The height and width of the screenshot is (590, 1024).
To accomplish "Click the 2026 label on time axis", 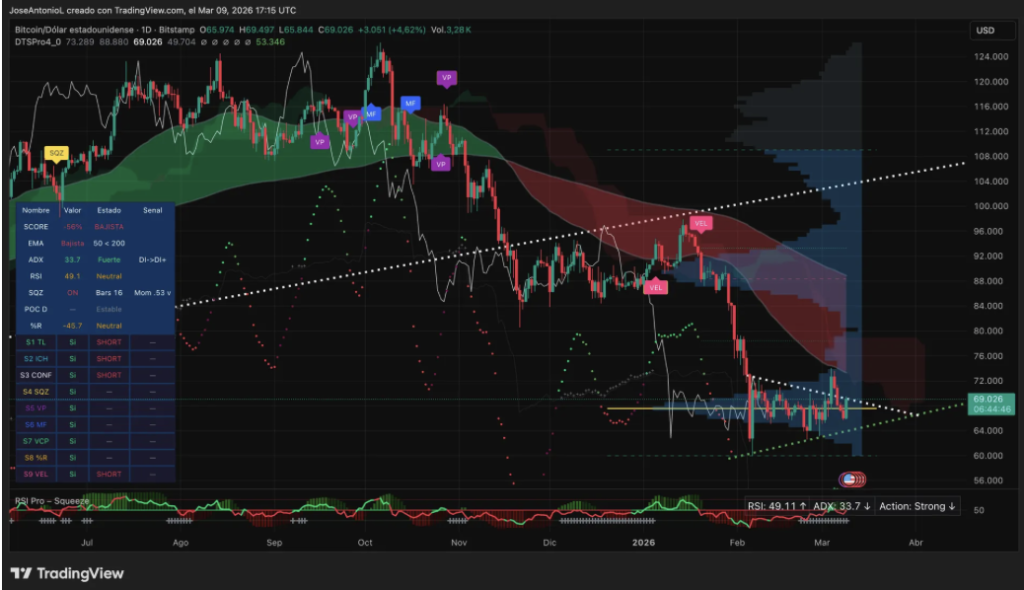I will point(644,543).
